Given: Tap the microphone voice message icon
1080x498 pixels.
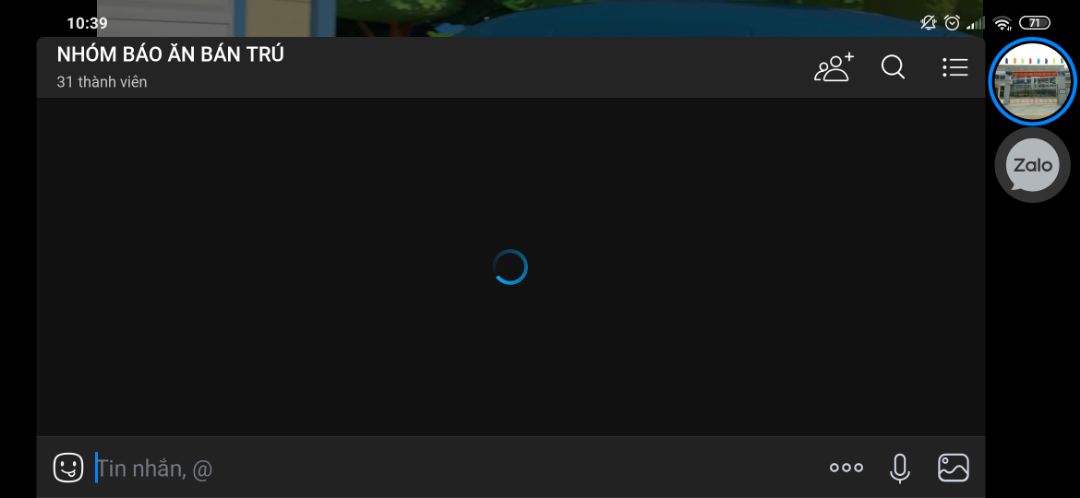Looking at the screenshot, I should [900, 468].
